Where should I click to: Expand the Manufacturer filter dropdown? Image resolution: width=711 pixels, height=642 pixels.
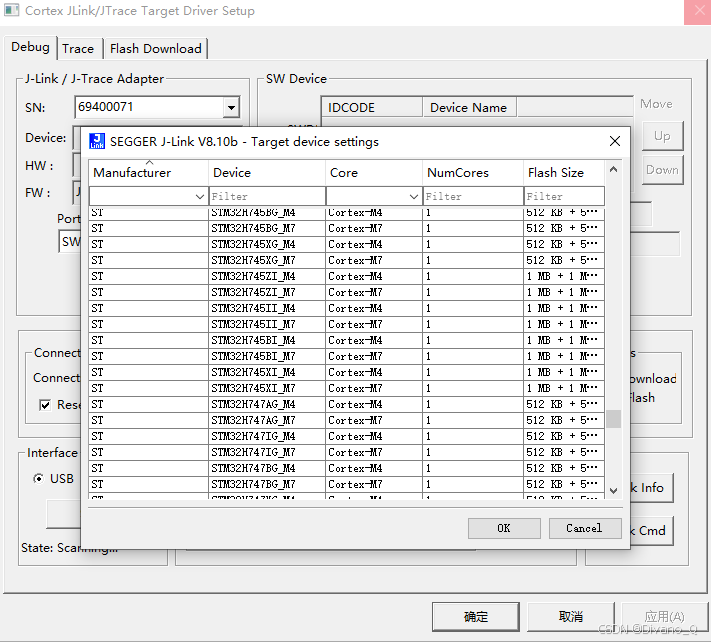click(200, 196)
